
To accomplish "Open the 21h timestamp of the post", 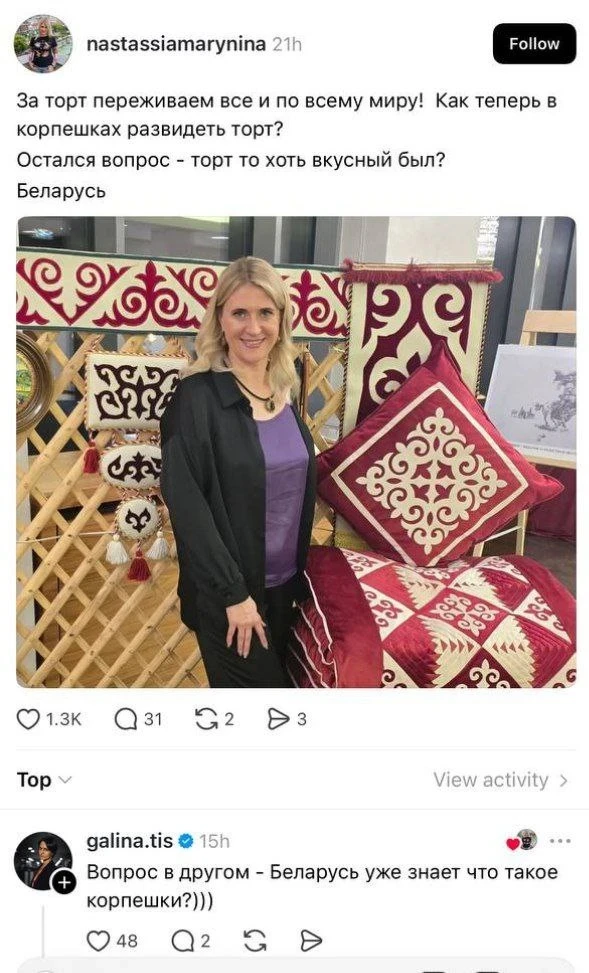I will point(287,44).
